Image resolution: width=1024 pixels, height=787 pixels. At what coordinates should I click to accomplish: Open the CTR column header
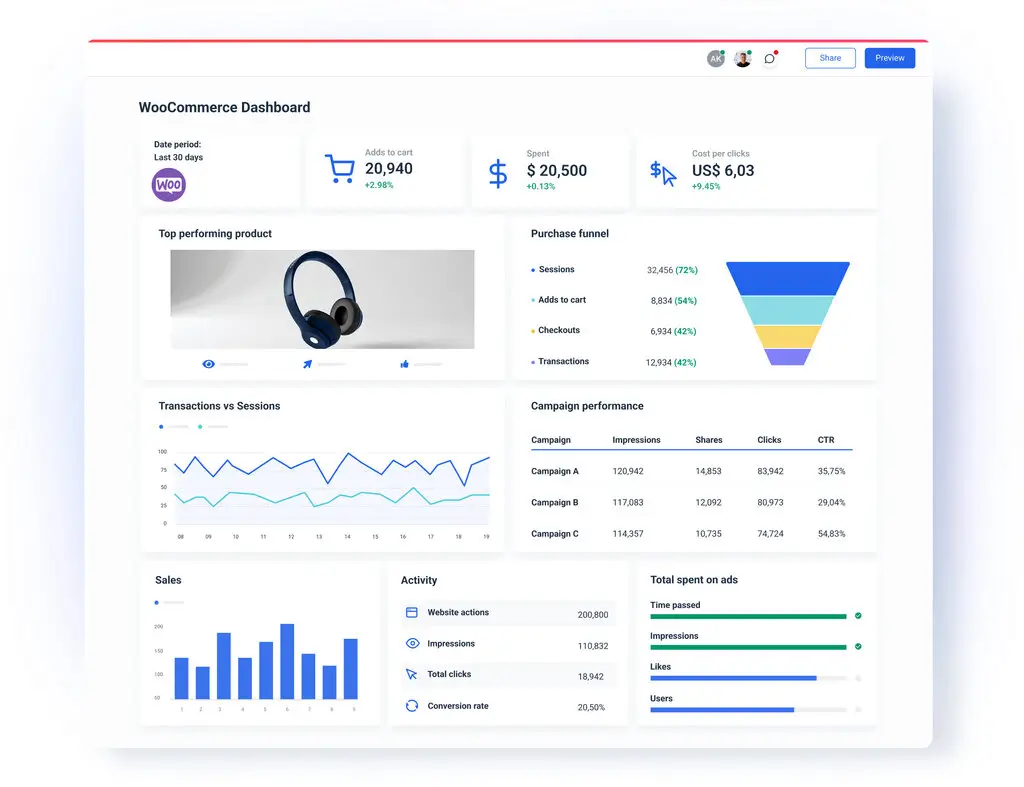(825, 440)
